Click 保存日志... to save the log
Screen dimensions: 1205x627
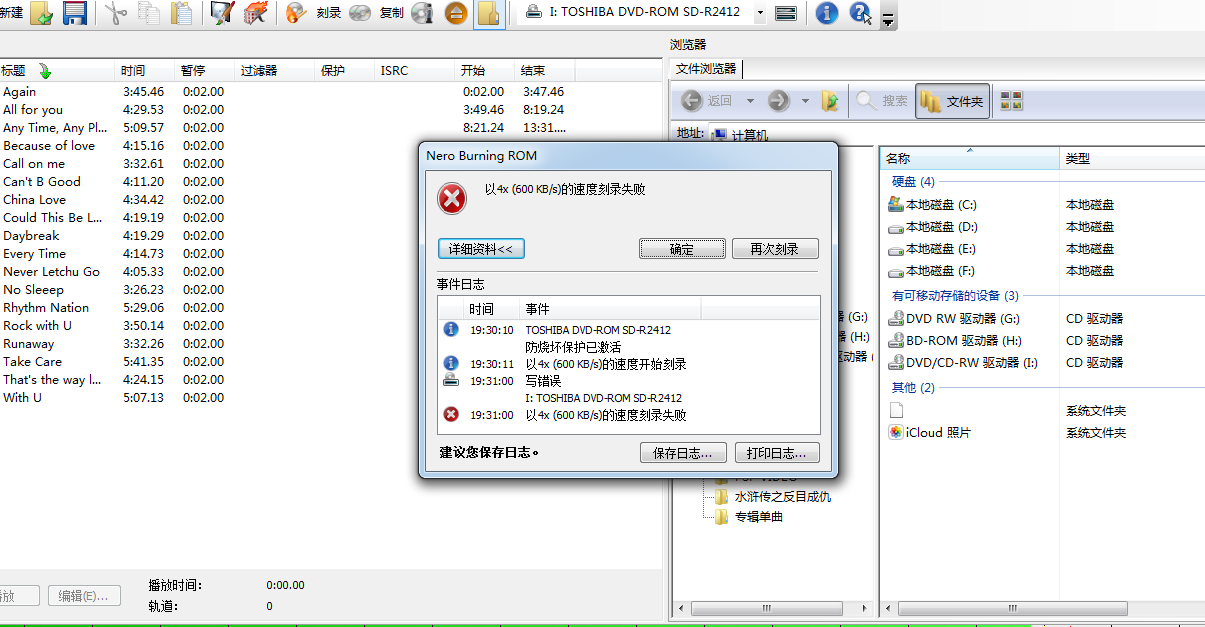[683, 453]
